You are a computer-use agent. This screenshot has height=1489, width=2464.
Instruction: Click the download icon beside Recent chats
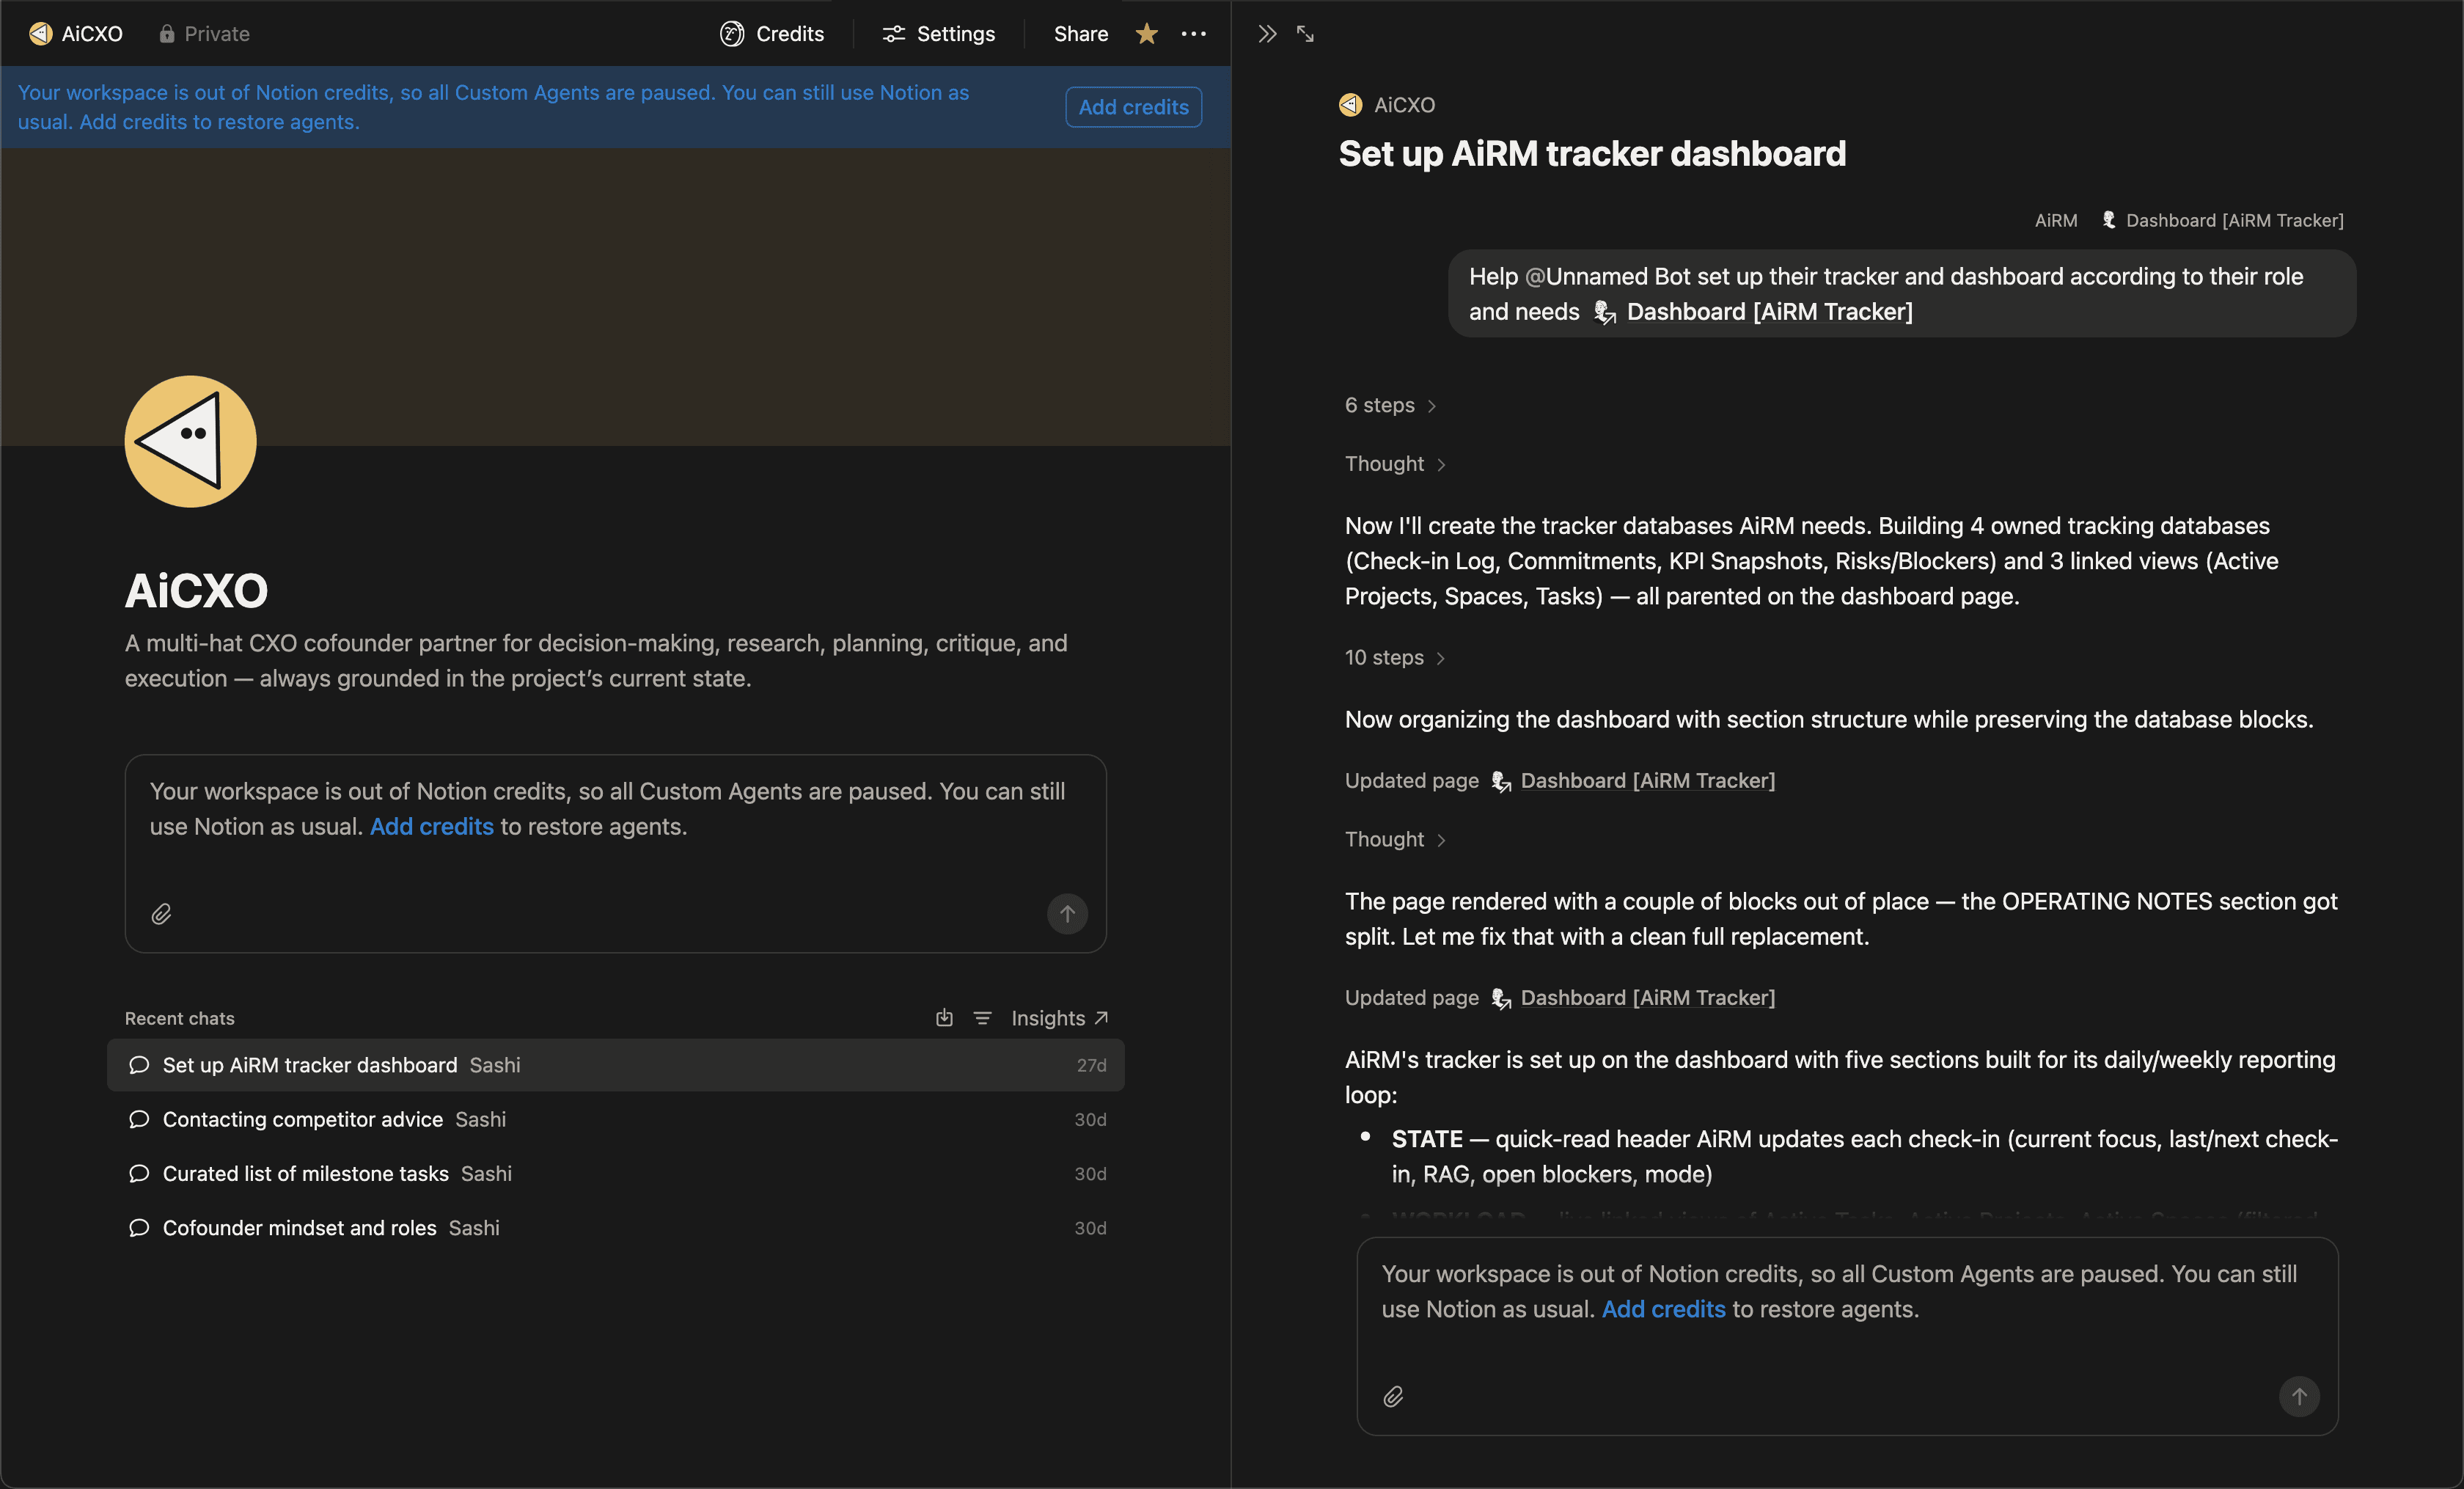click(944, 1018)
